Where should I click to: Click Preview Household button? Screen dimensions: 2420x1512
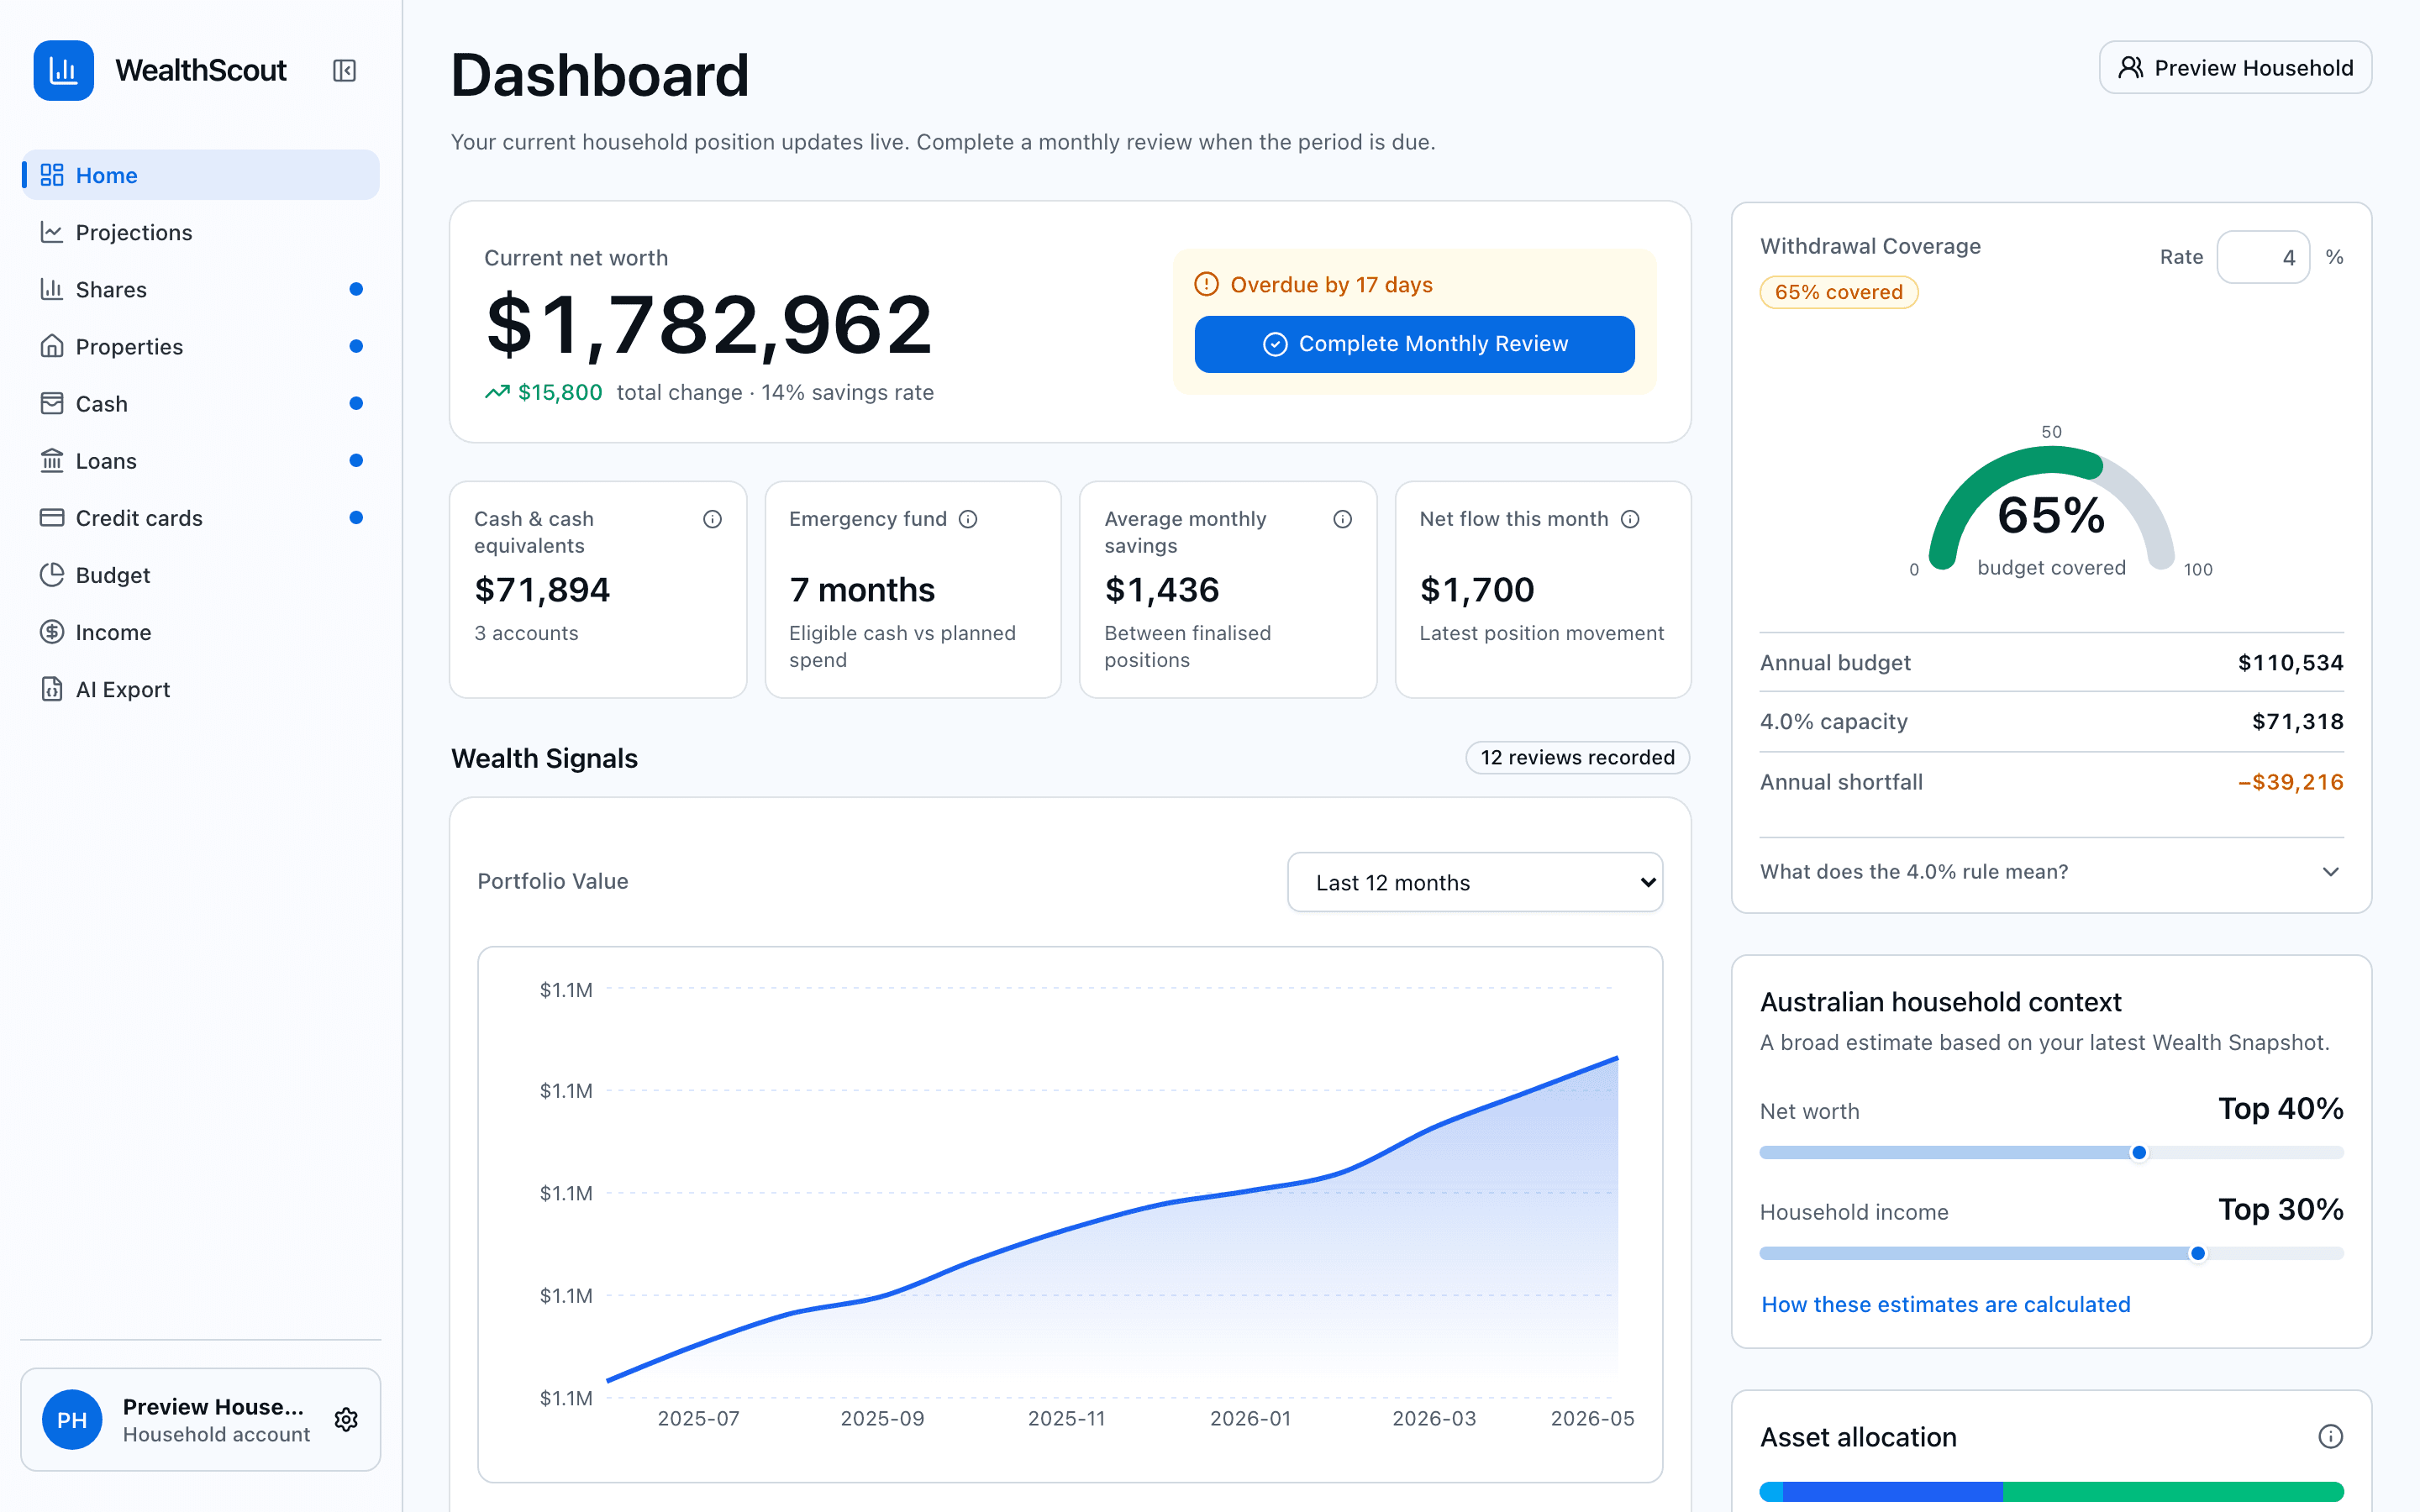tap(2235, 67)
